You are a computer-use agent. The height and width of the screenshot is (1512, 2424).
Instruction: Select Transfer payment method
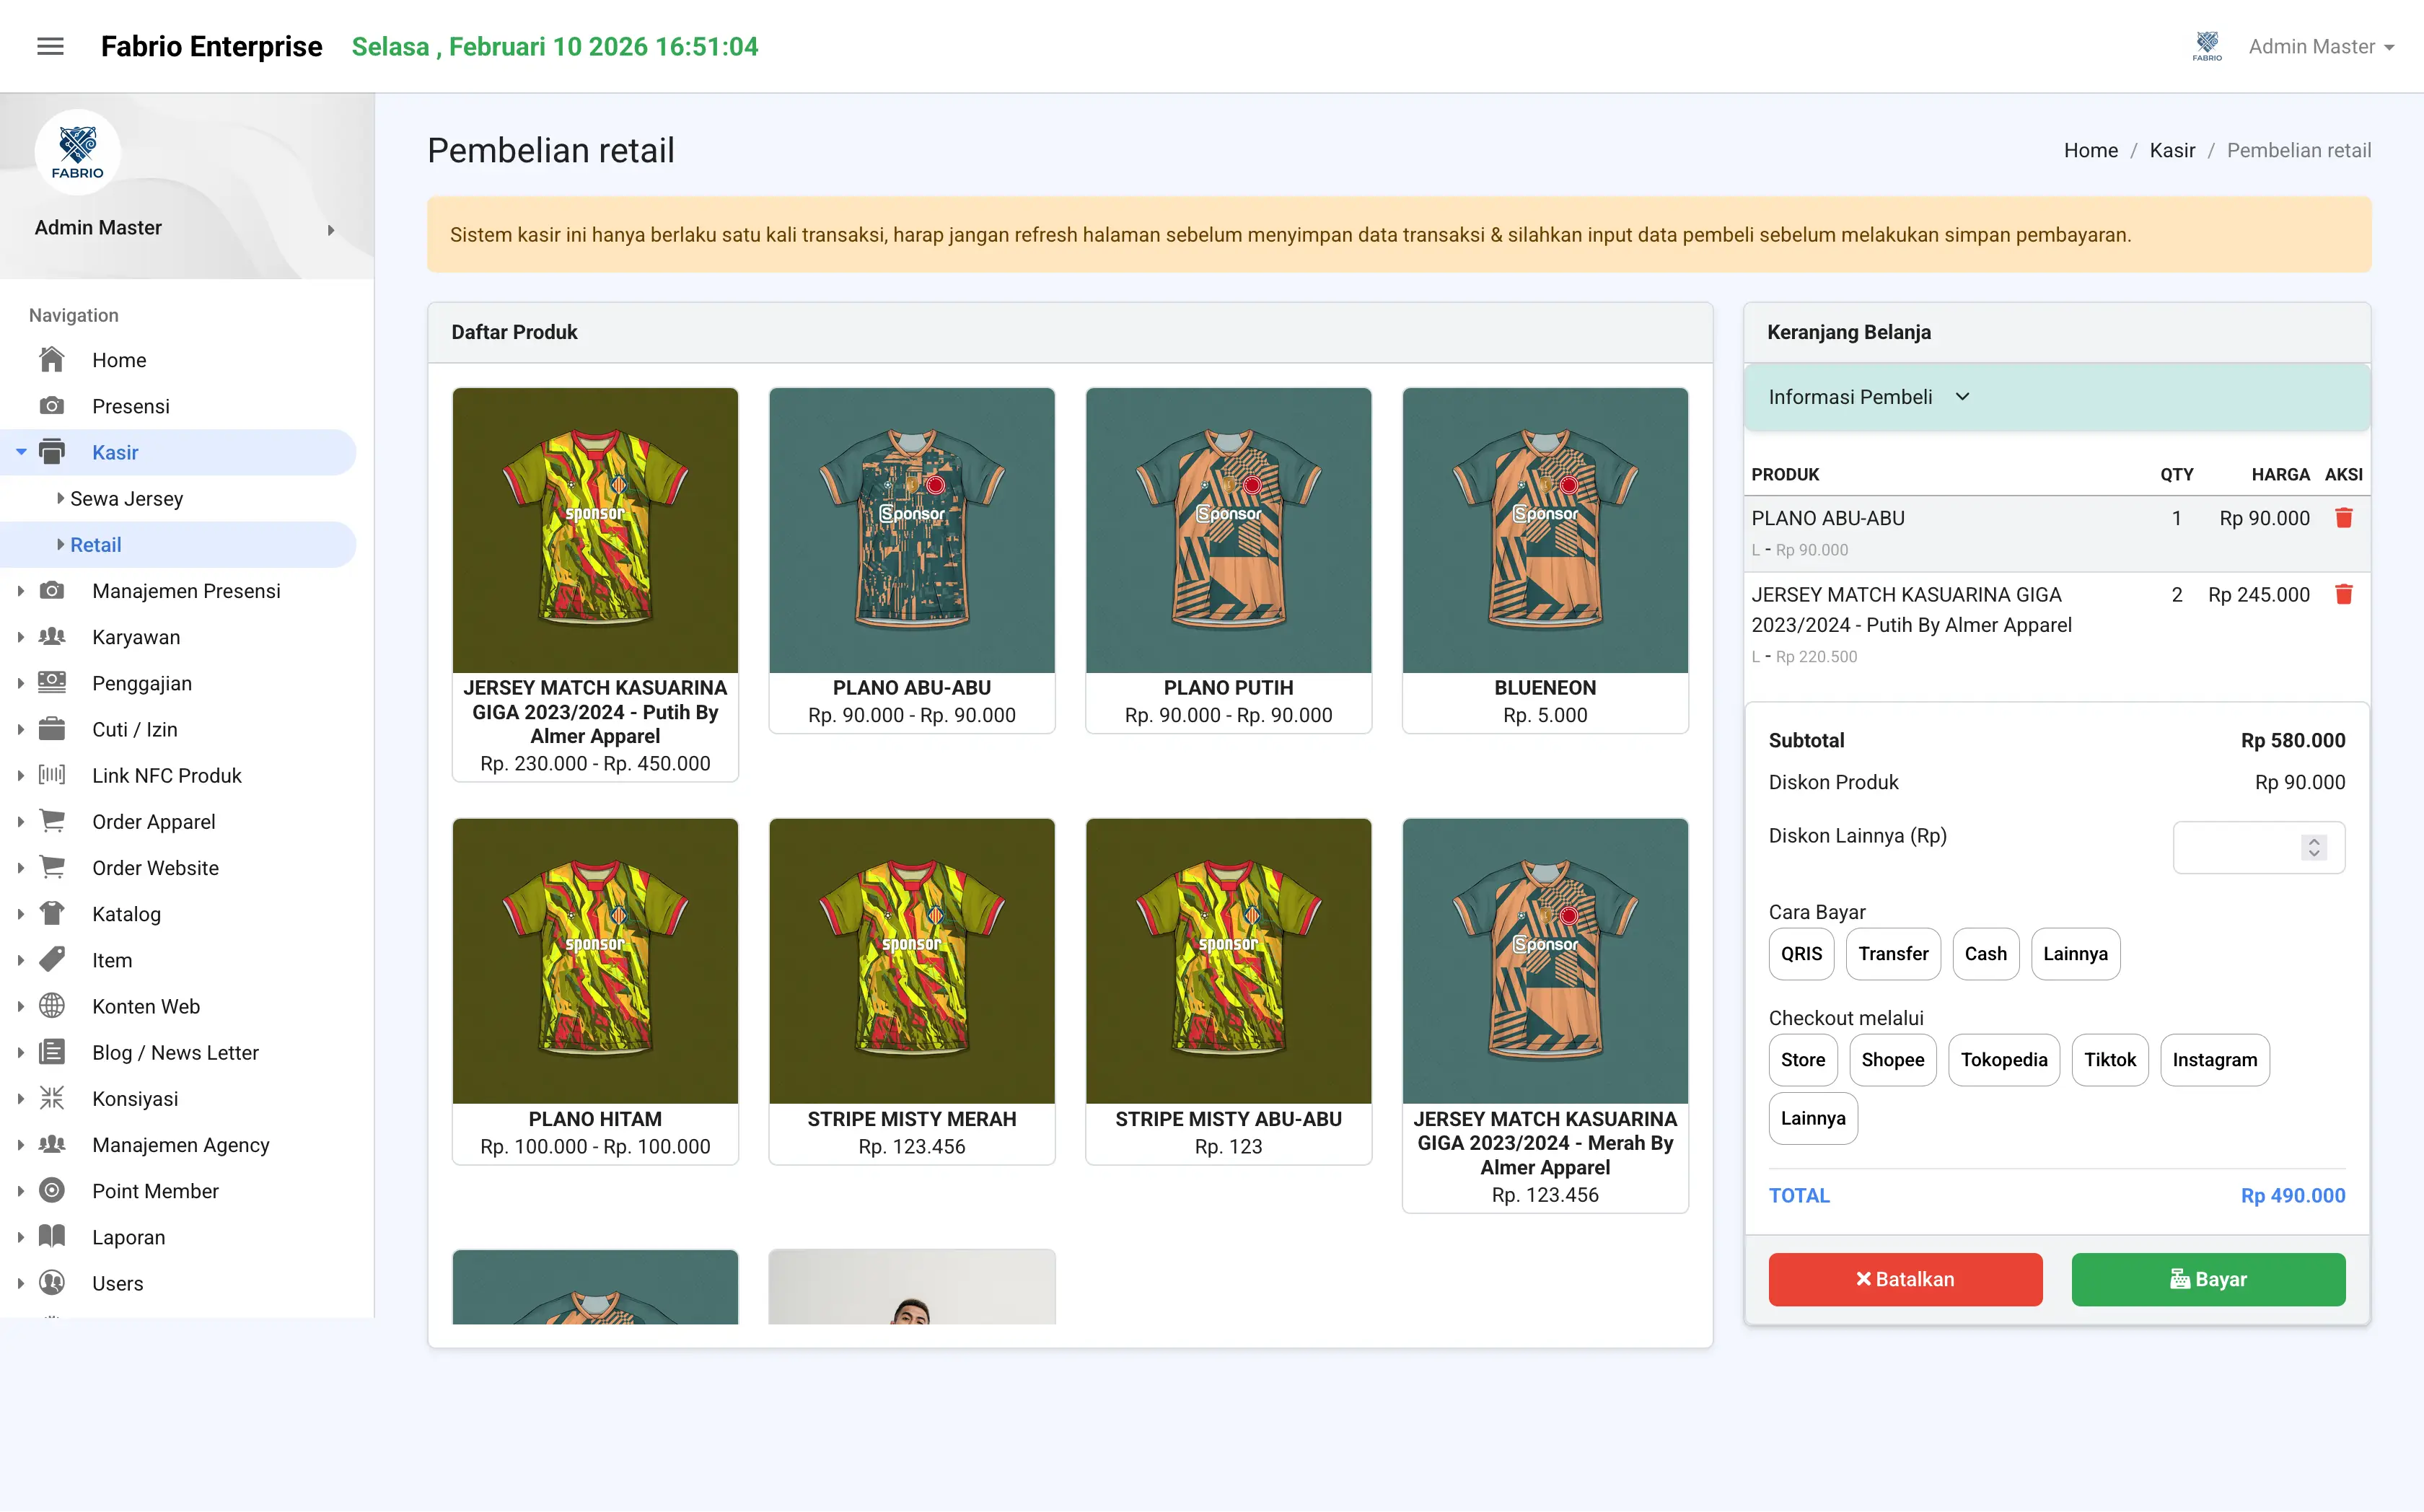click(1893, 953)
